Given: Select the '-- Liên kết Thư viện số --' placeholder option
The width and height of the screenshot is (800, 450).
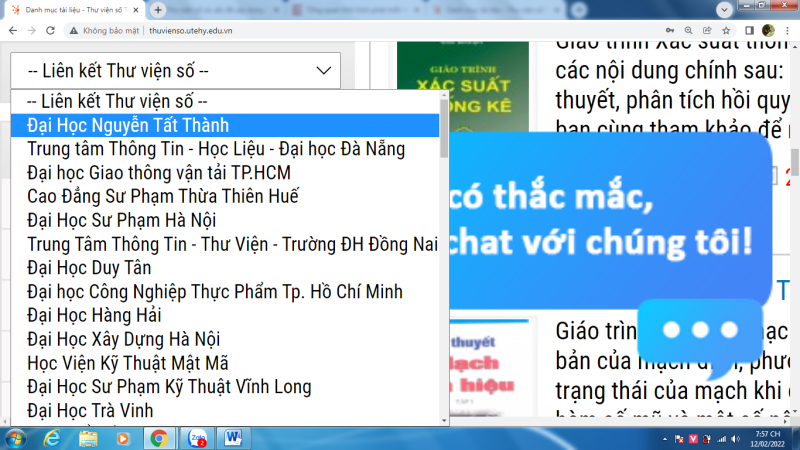Looking at the screenshot, I should coord(225,102).
